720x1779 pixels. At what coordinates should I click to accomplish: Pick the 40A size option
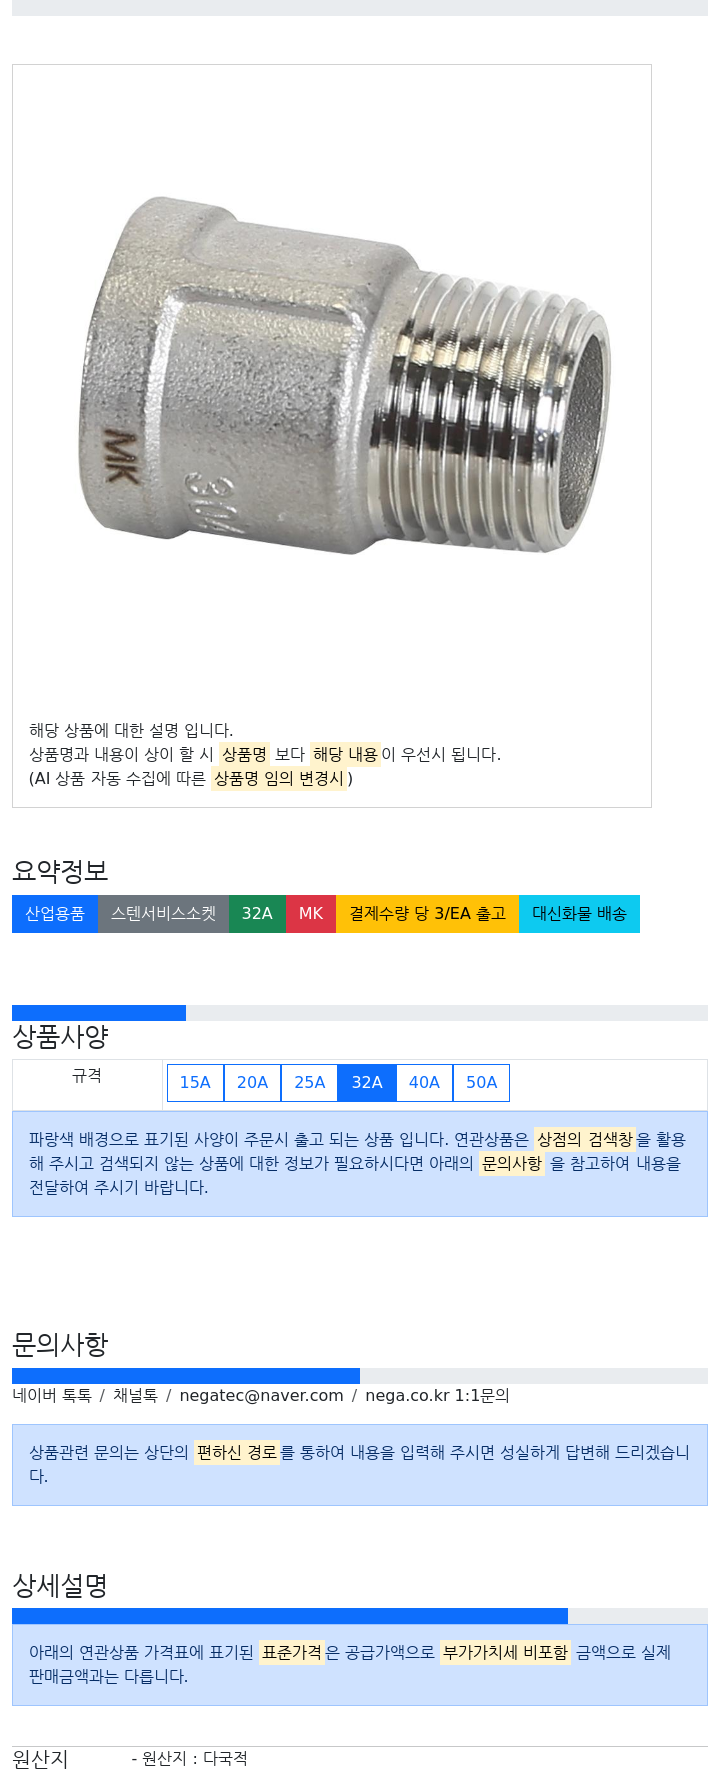click(x=424, y=1082)
